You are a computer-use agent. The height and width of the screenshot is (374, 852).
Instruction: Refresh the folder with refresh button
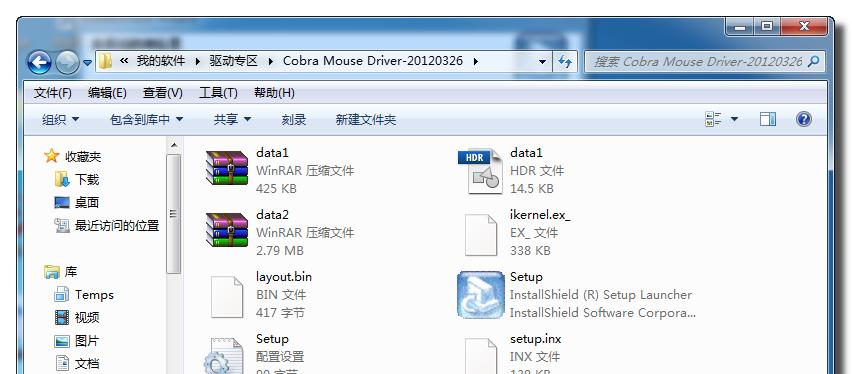coord(565,62)
